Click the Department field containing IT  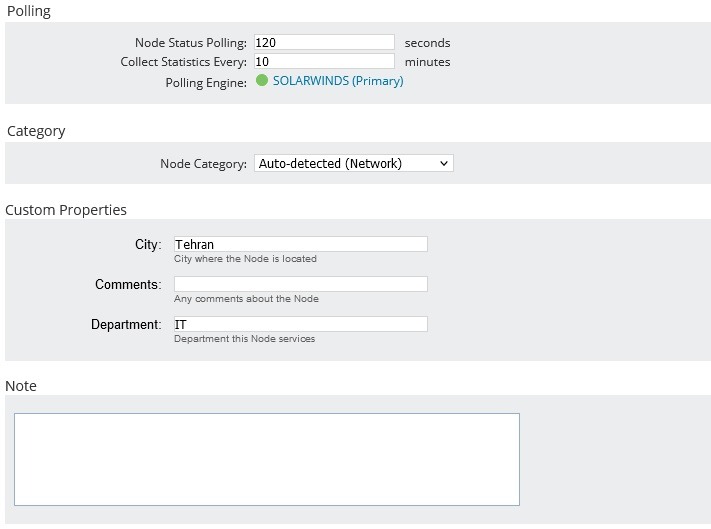pyautogui.click(x=300, y=324)
